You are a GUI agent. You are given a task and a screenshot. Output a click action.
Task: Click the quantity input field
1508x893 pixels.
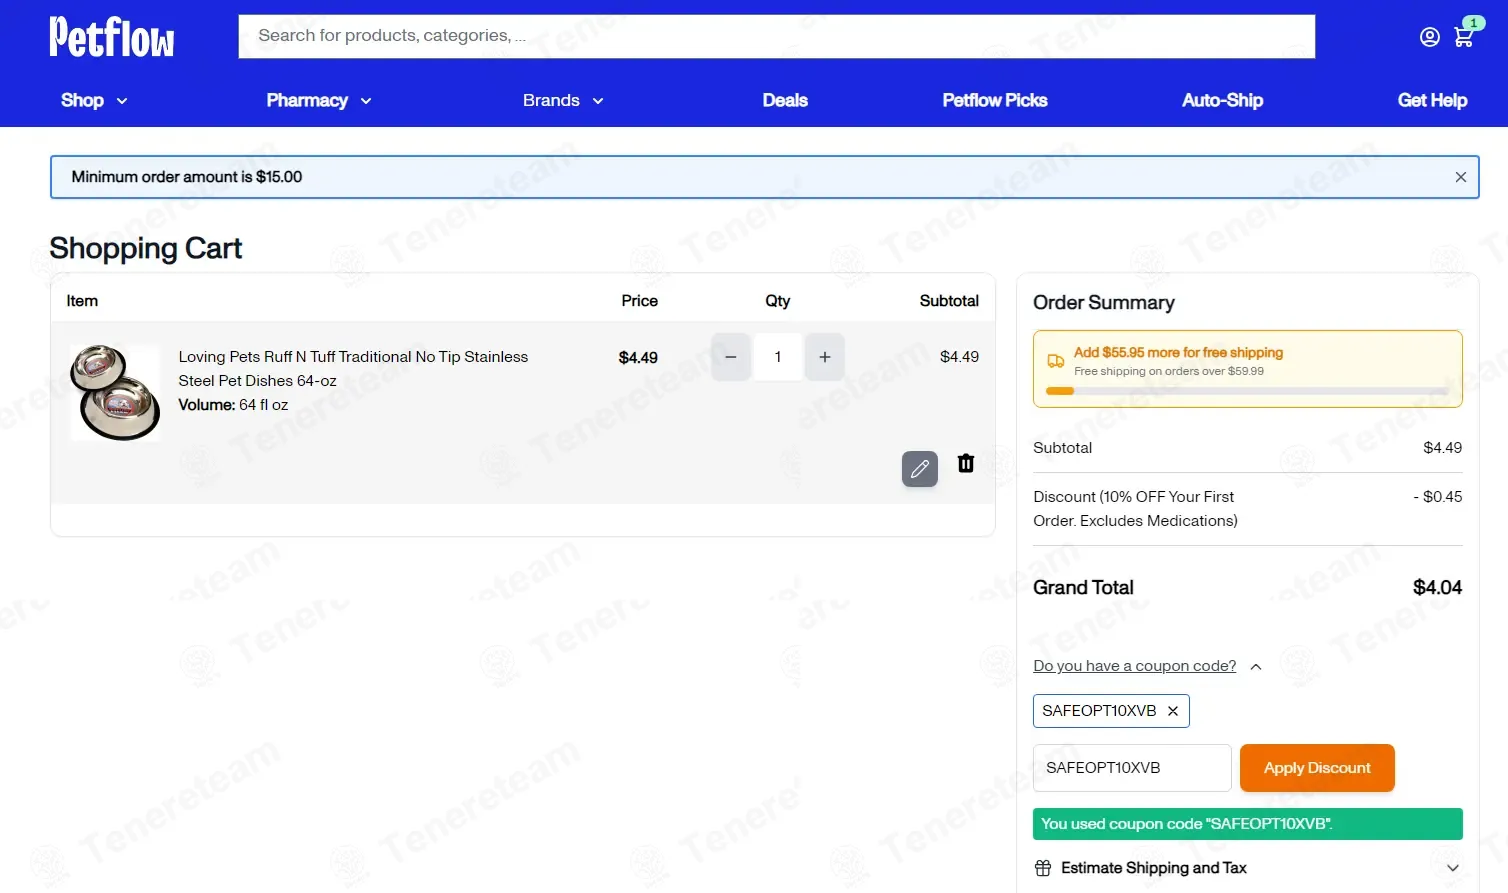coord(778,357)
